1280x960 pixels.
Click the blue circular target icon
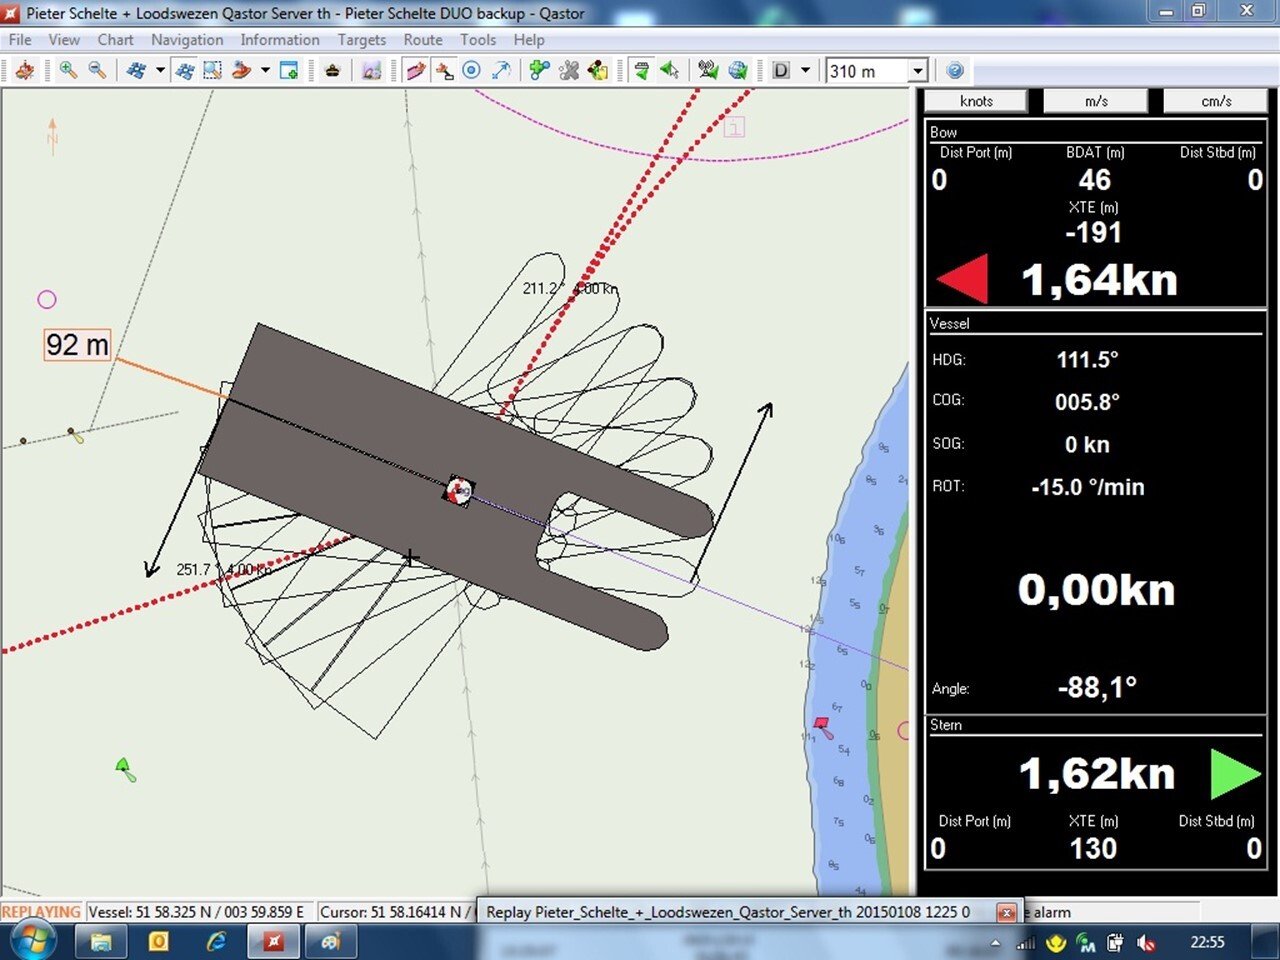472,70
